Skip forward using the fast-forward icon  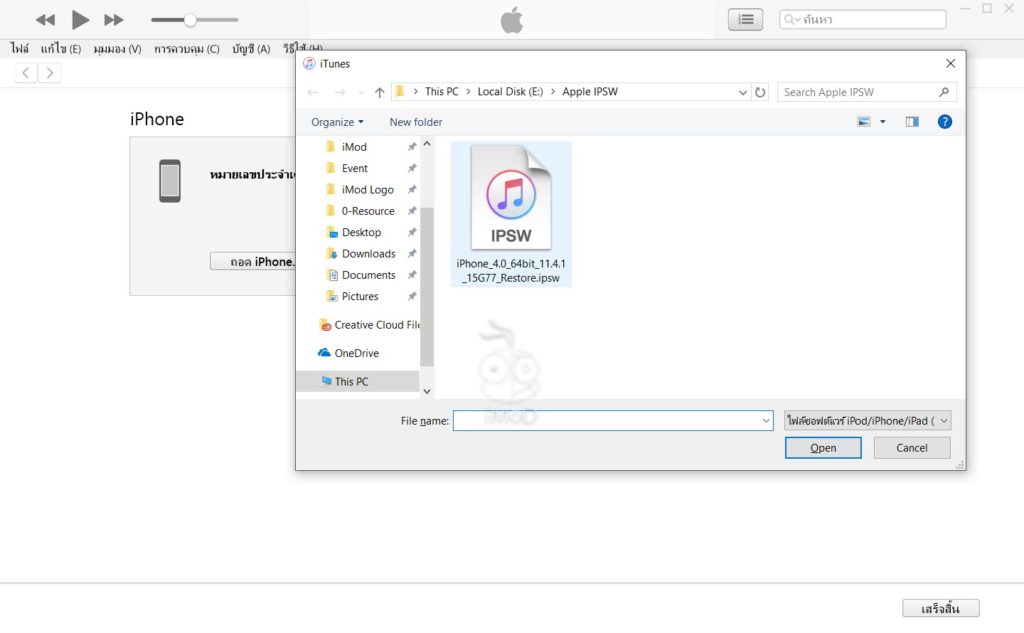(113, 18)
